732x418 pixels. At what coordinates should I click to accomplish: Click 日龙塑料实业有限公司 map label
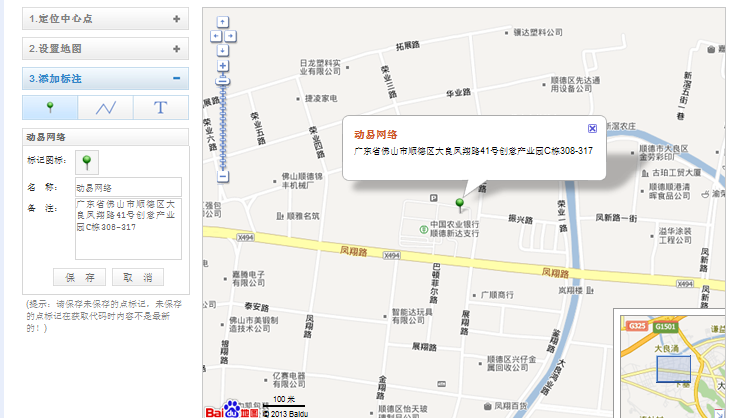(x=320, y=67)
